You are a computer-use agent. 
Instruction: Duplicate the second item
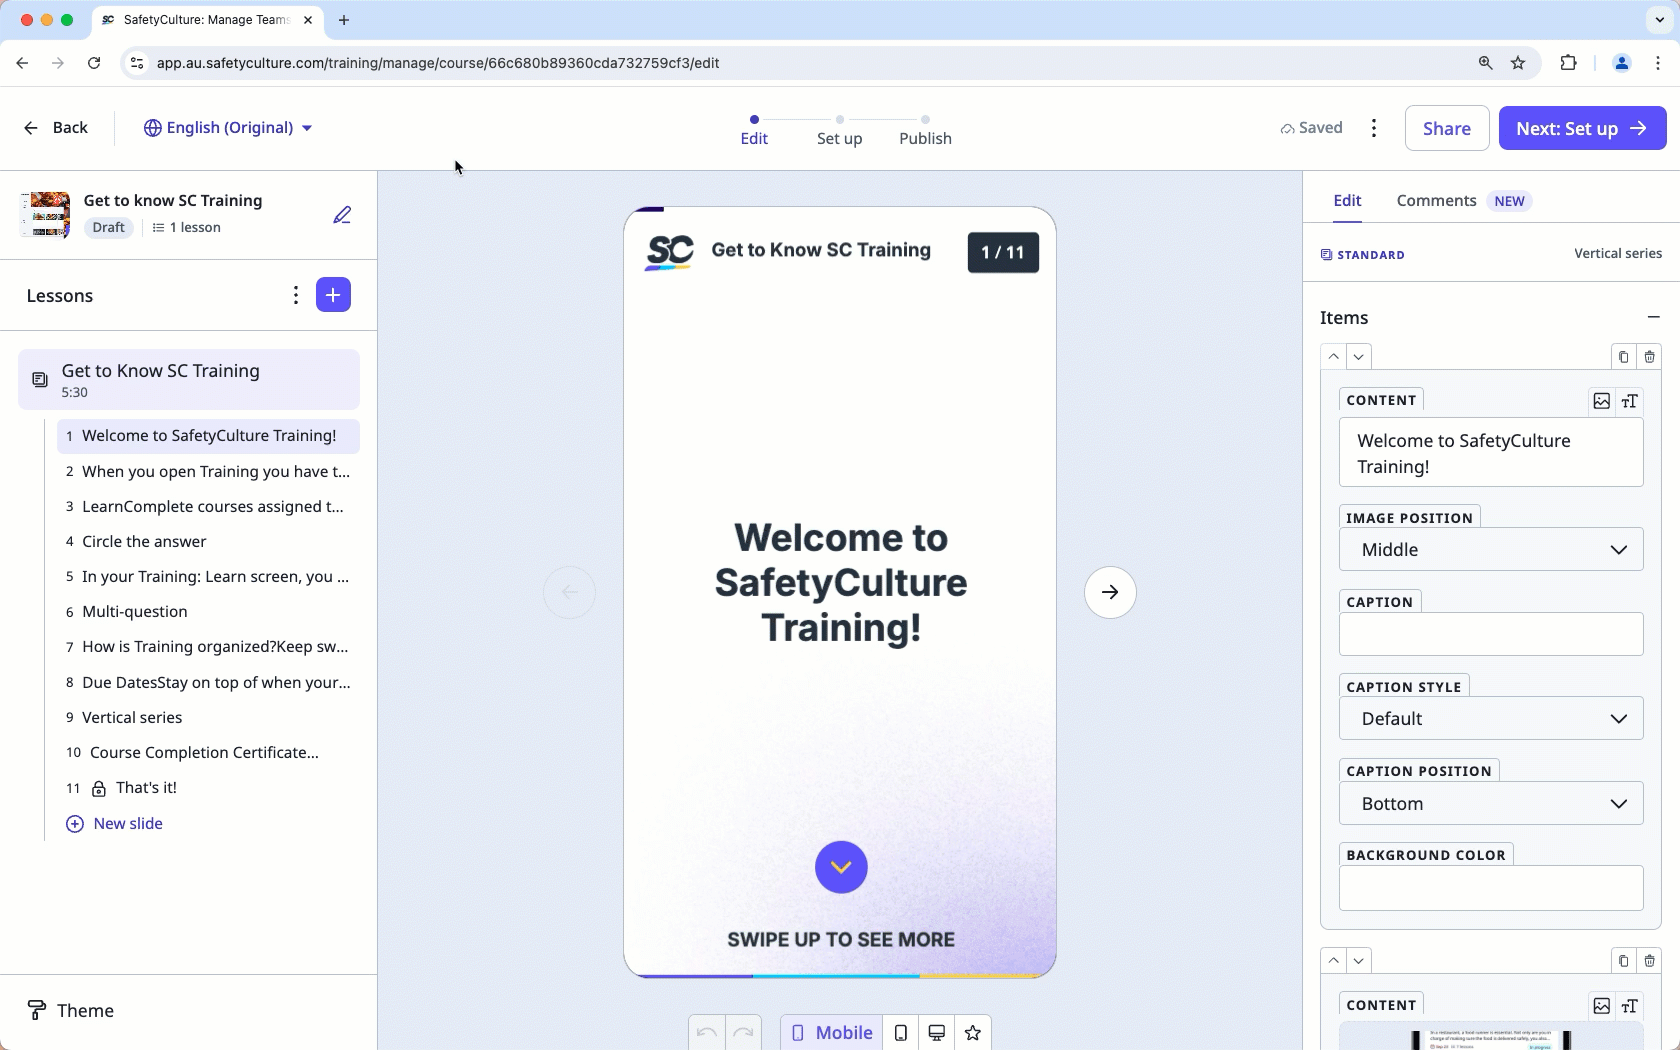[1623, 960]
